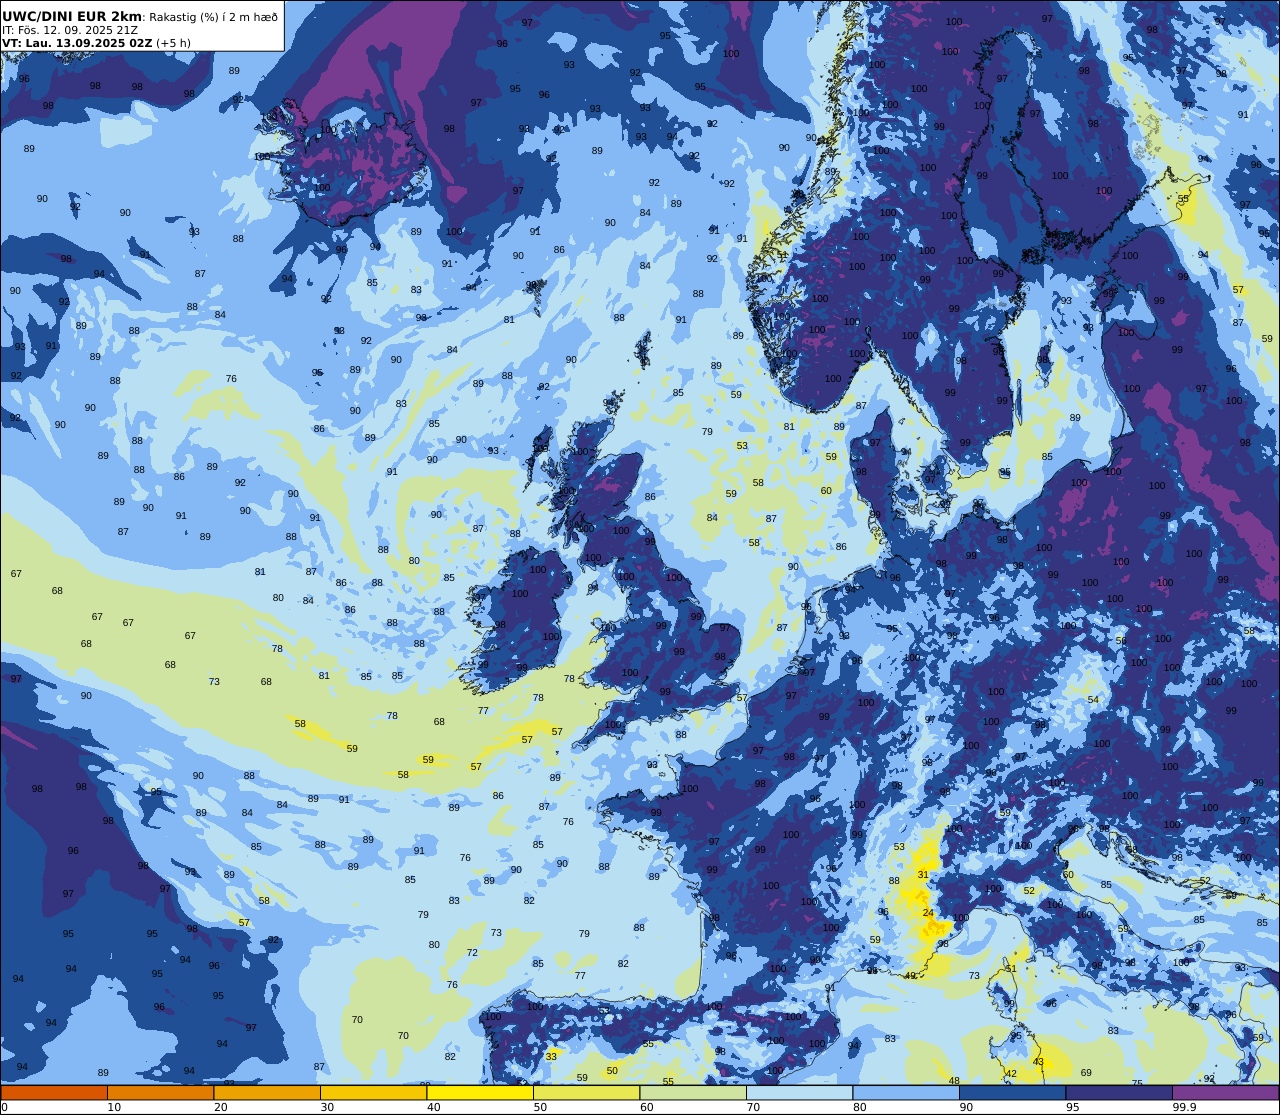
Task: Click the legend tick label '50'
Action: click(540, 1107)
